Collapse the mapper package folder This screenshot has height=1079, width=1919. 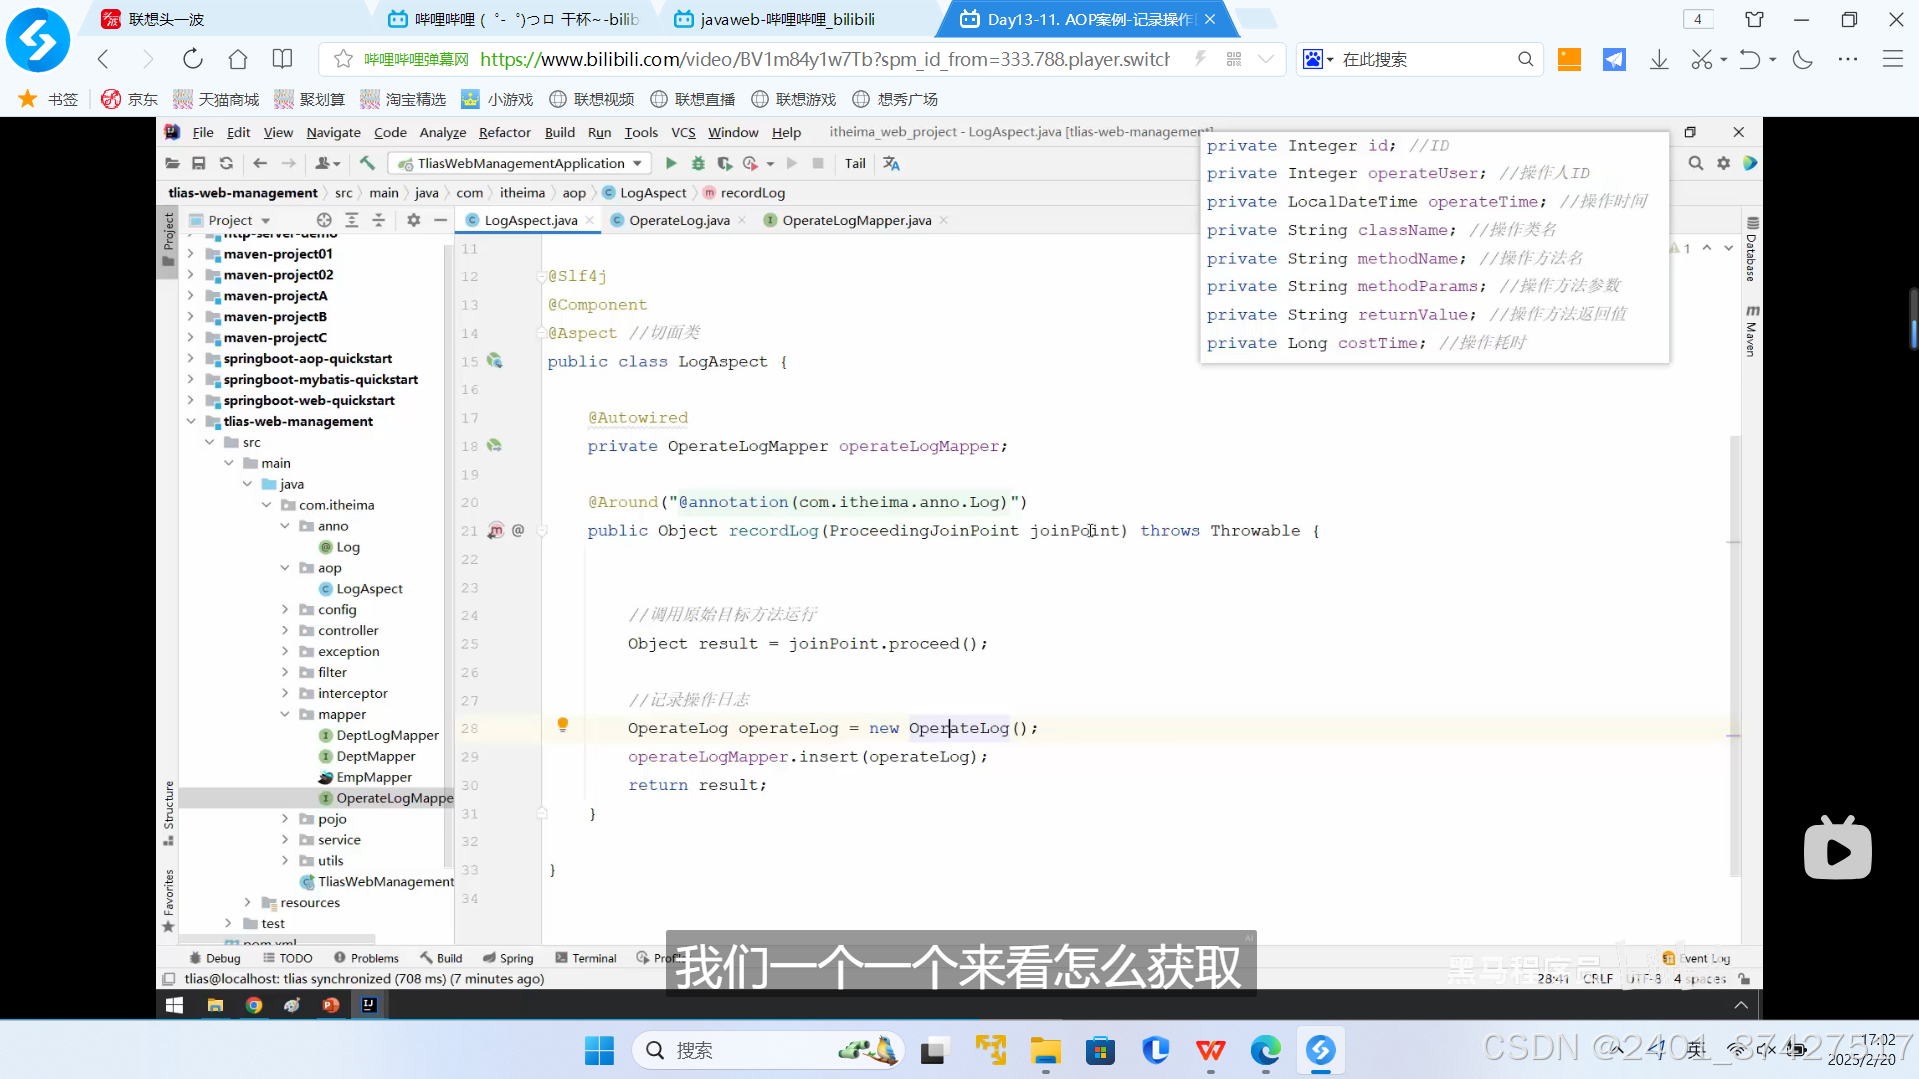pos(285,714)
